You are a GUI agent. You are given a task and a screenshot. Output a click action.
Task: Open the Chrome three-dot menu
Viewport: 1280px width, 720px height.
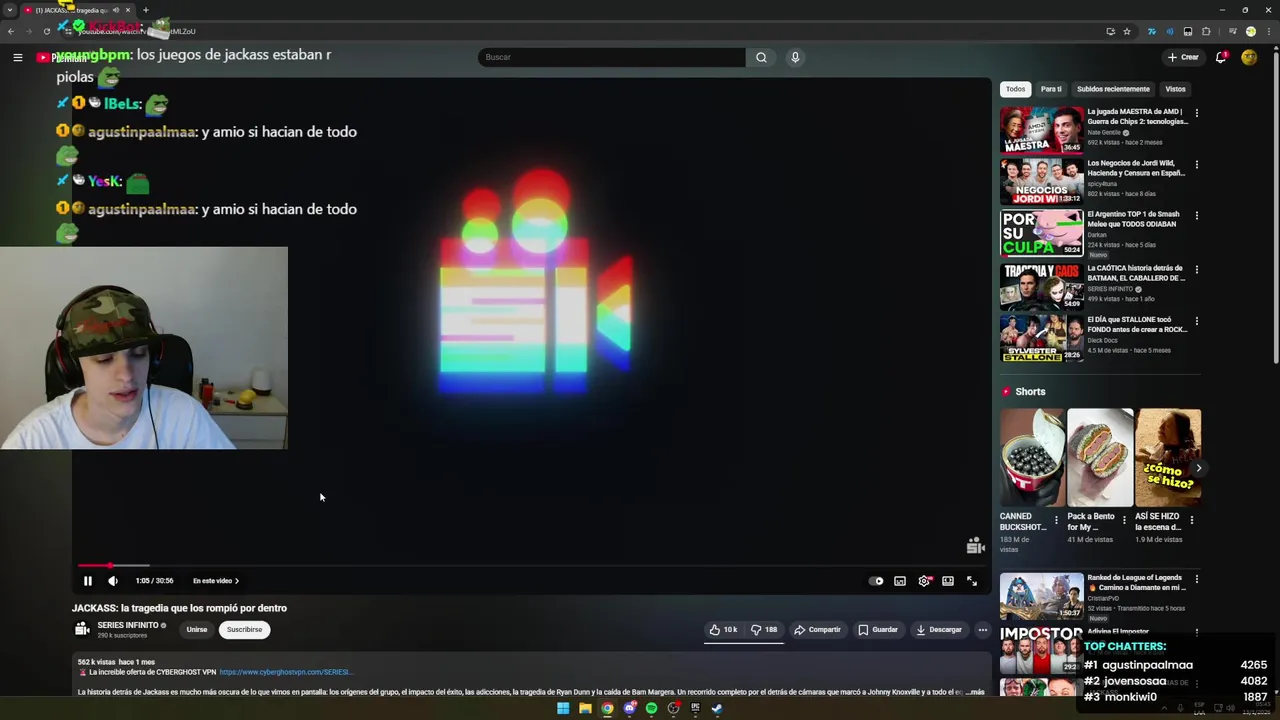1269,31
